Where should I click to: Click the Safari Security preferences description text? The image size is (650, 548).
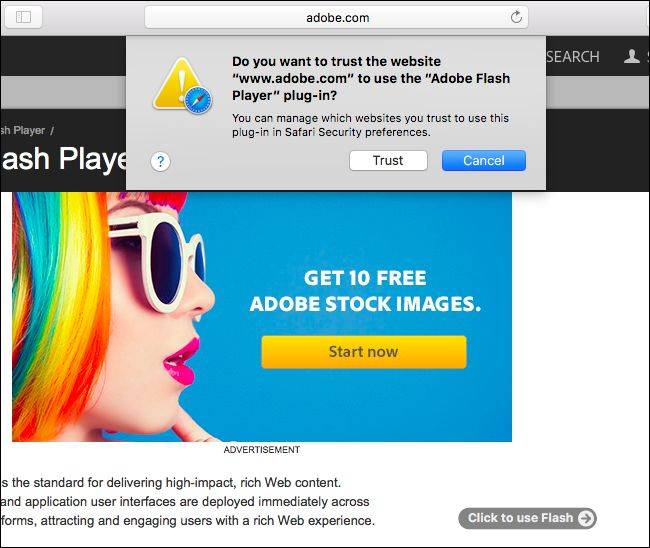370,125
